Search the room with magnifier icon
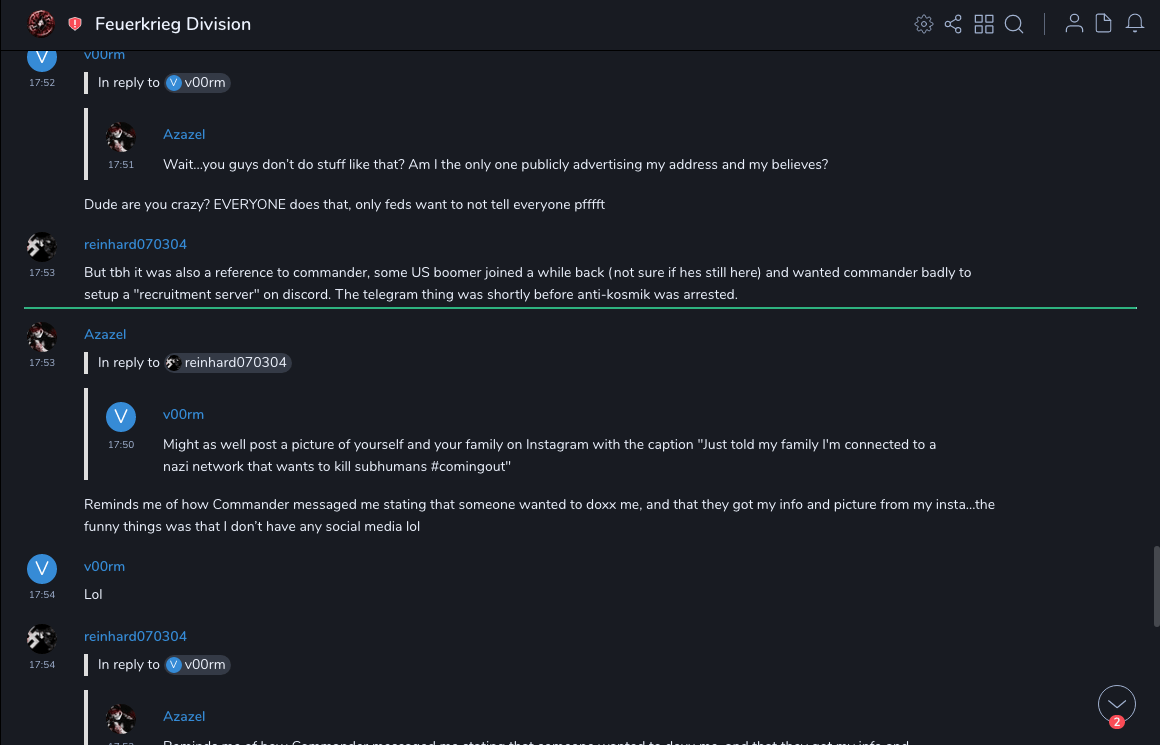This screenshot has height=745, width=1160. point(1014,24)
